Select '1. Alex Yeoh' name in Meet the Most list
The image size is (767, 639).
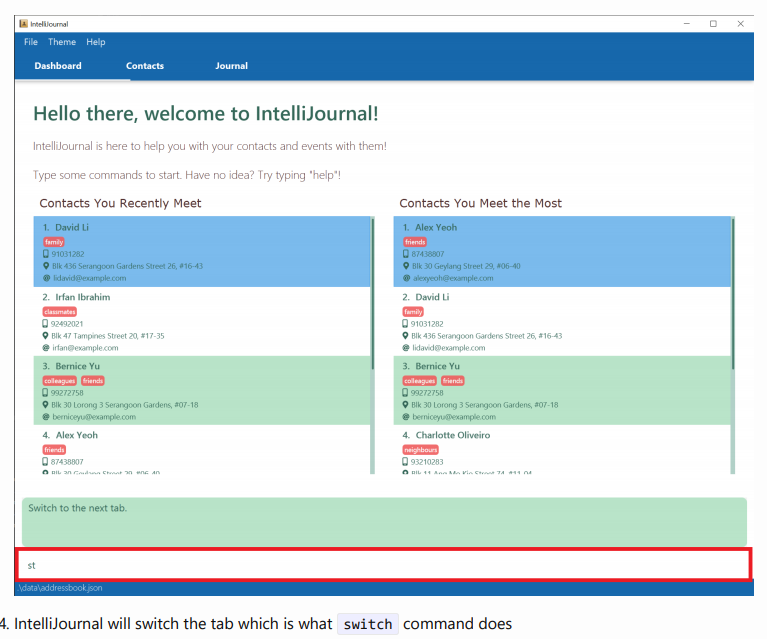point(430,228)
